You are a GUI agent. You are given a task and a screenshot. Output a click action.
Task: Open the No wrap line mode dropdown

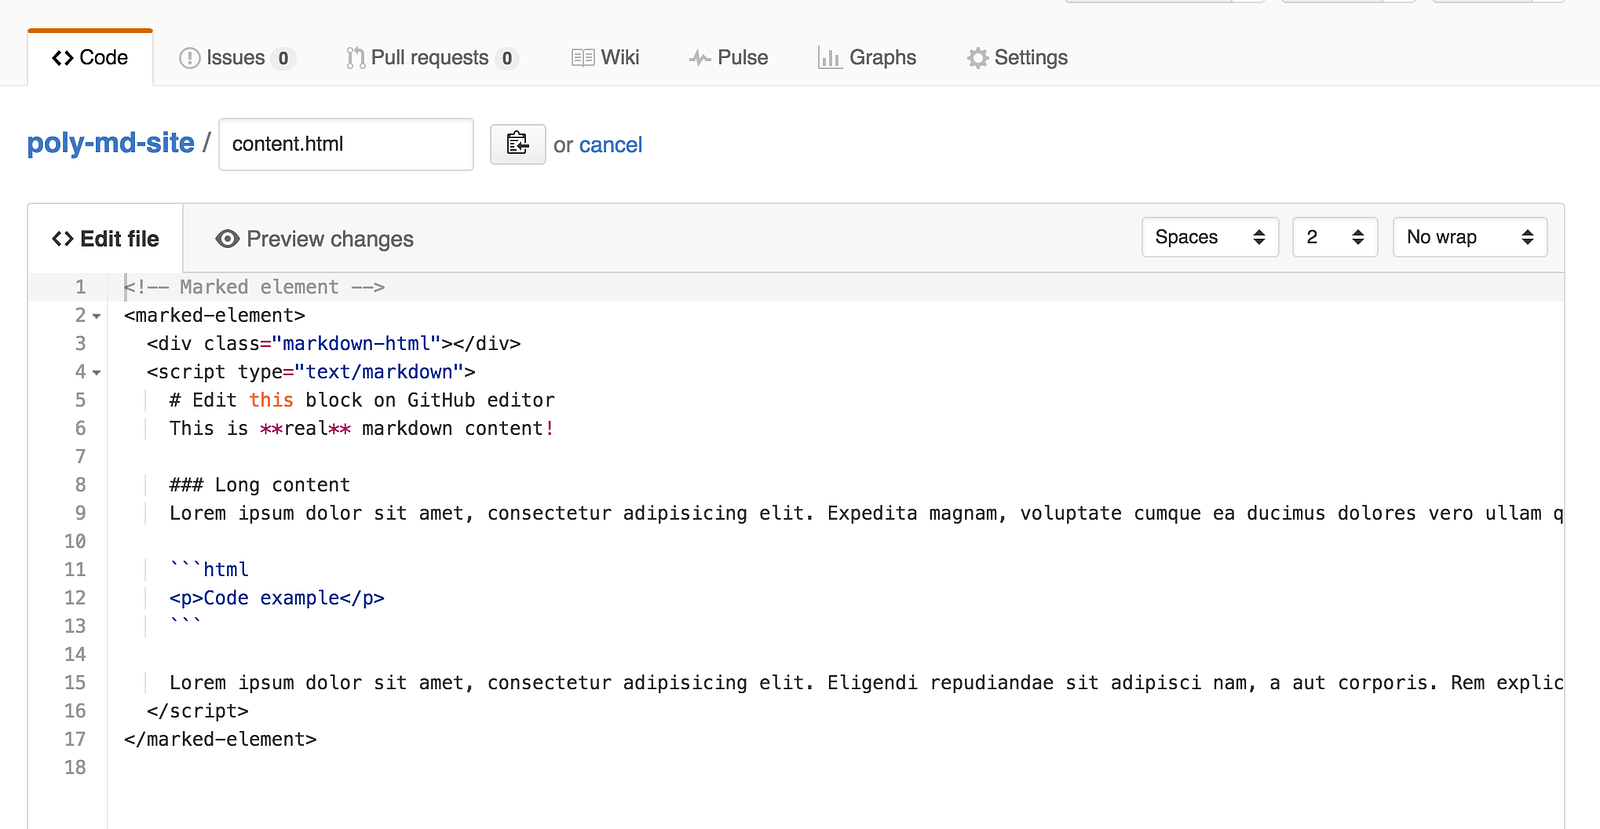point(1469,237)
